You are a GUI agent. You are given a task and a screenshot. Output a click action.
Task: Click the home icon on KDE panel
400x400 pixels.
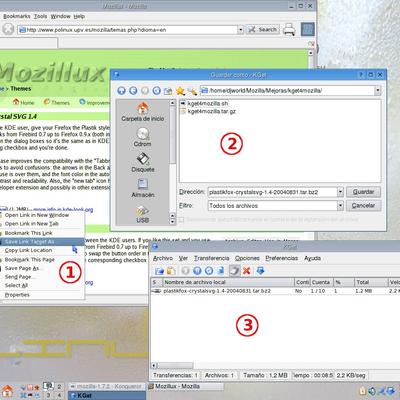[x=7, y=391]
